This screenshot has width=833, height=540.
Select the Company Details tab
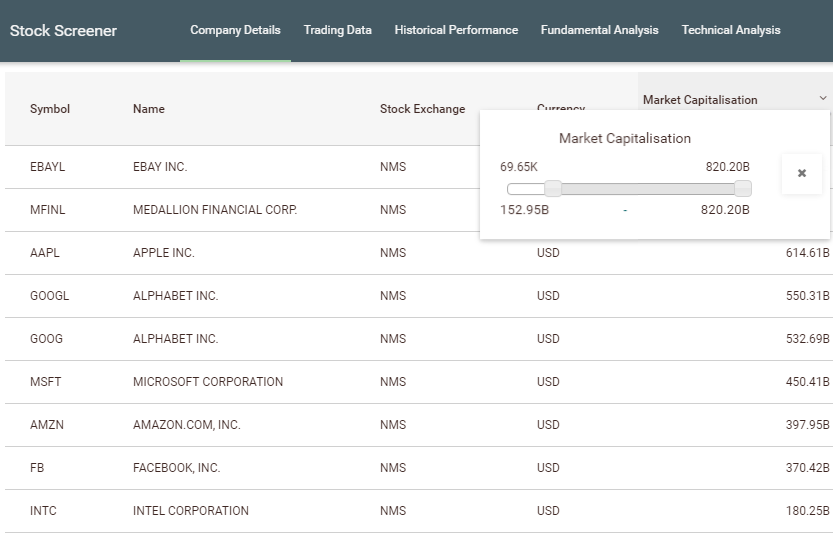(235, 30)
